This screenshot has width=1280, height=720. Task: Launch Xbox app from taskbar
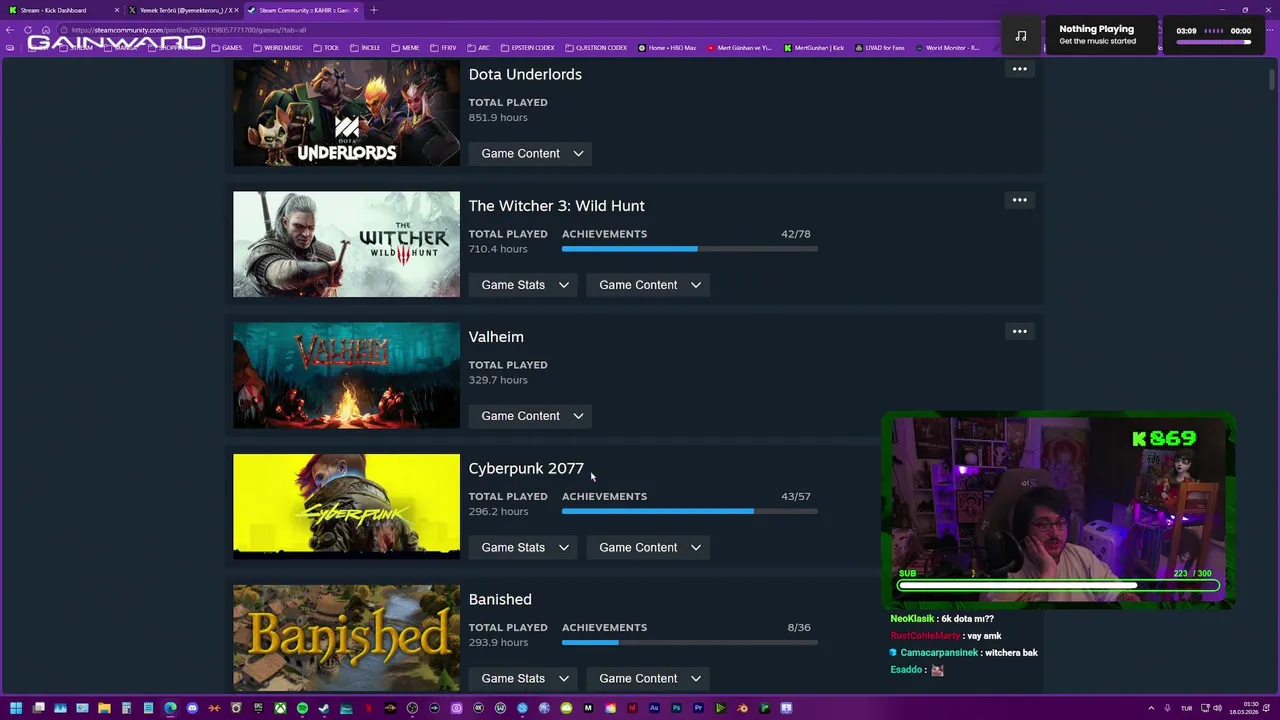click(x=280, y=708)
